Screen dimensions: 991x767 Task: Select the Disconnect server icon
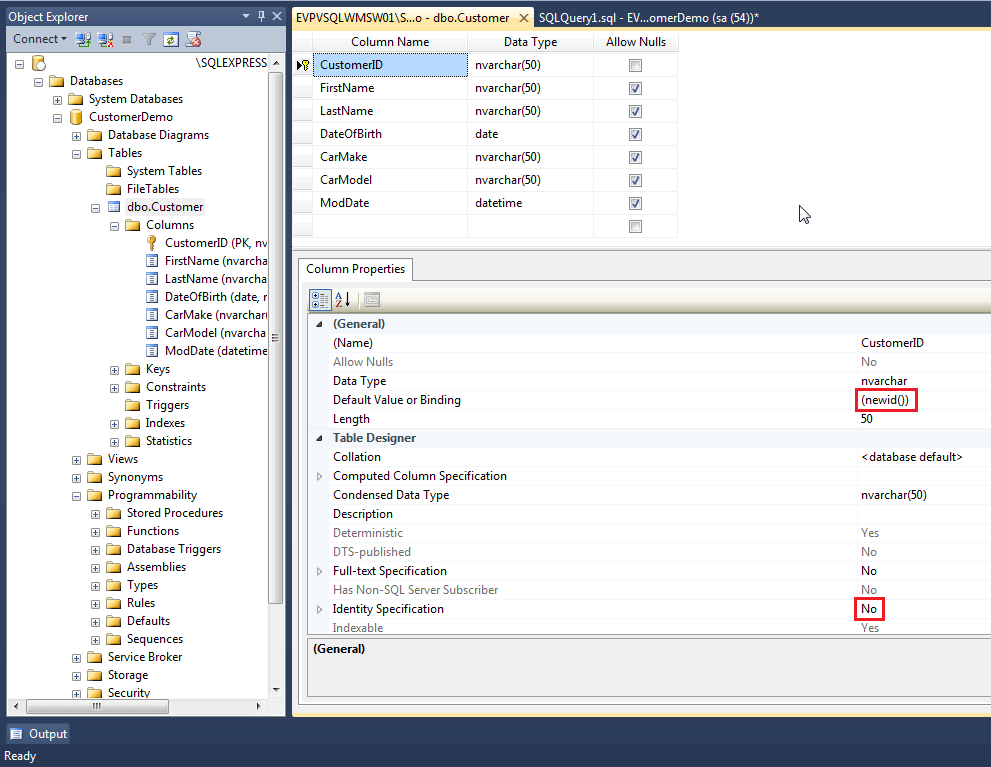(x=104, y=38)
